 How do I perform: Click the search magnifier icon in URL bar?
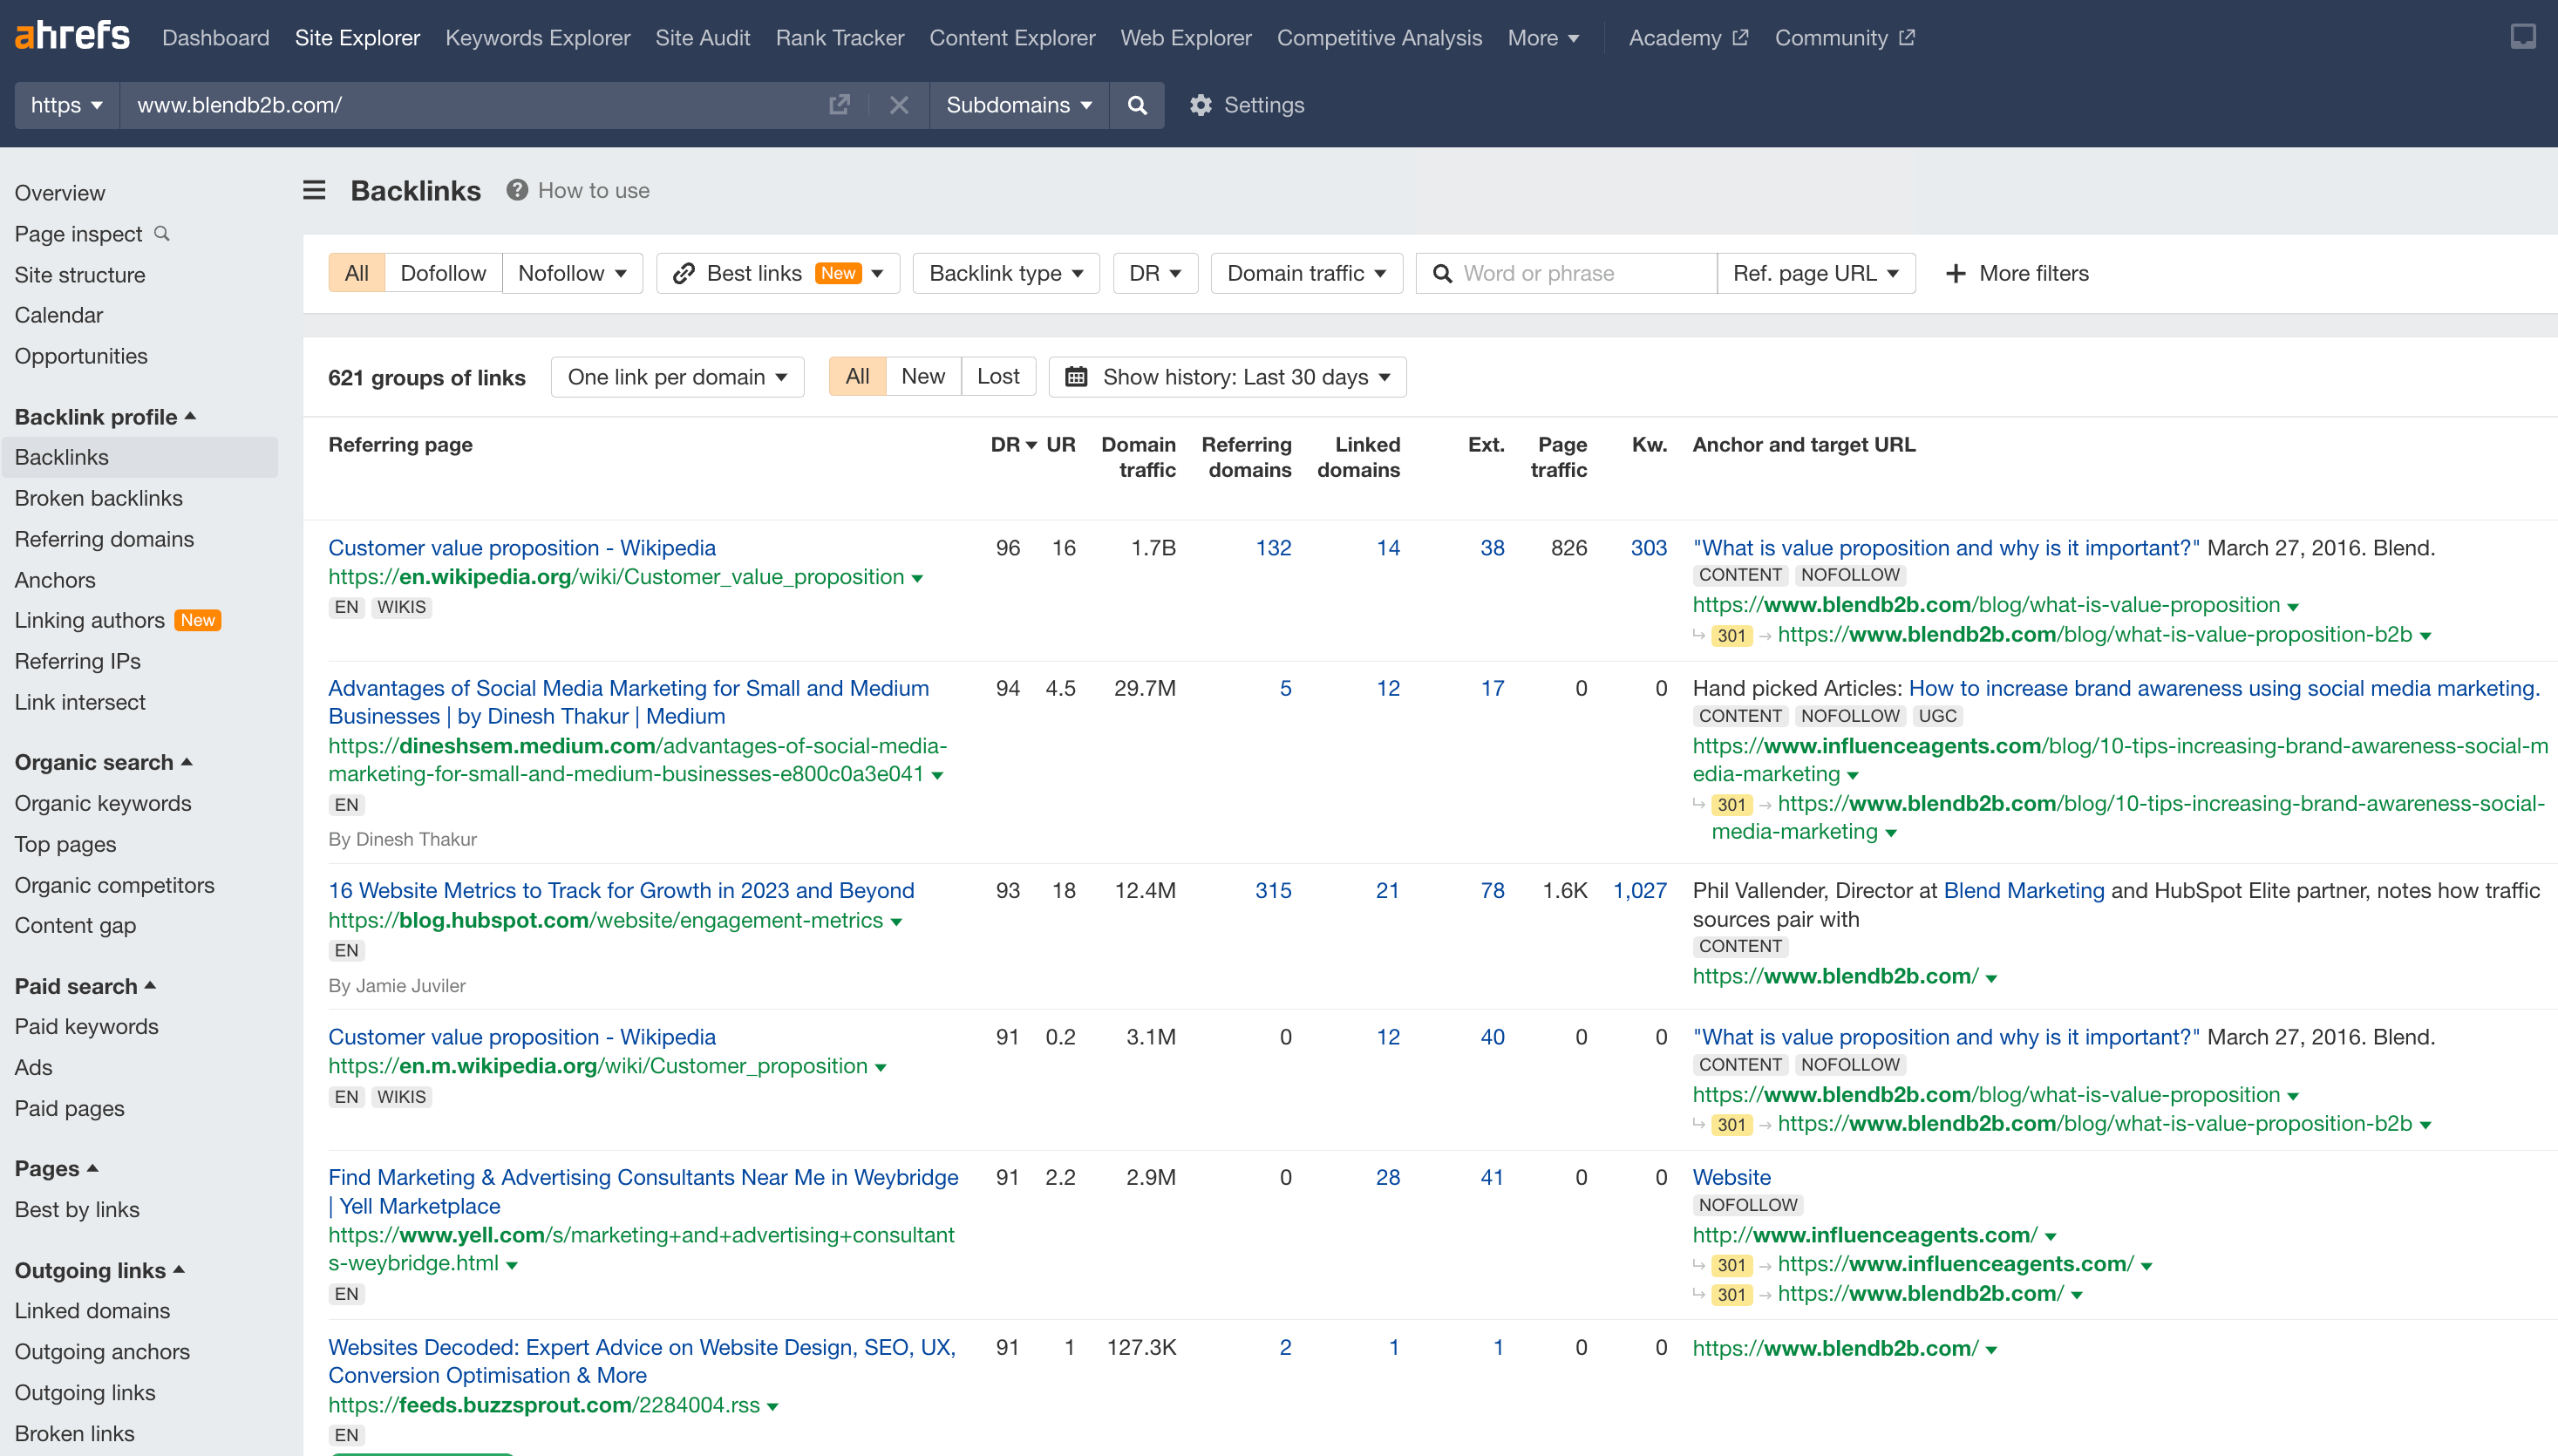pyautogui.click(x=1136, y=105)
